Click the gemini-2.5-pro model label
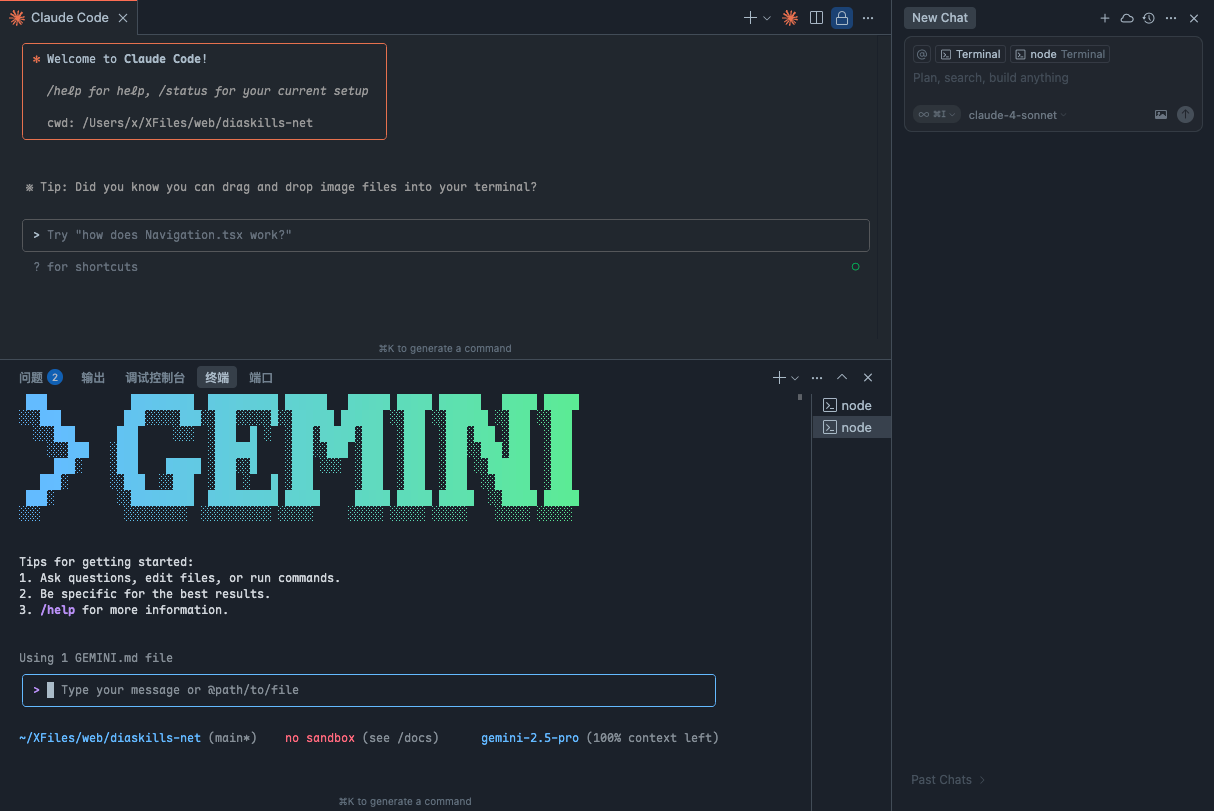1214x811 pixels. pyautogui.click(x=530, y=738)
